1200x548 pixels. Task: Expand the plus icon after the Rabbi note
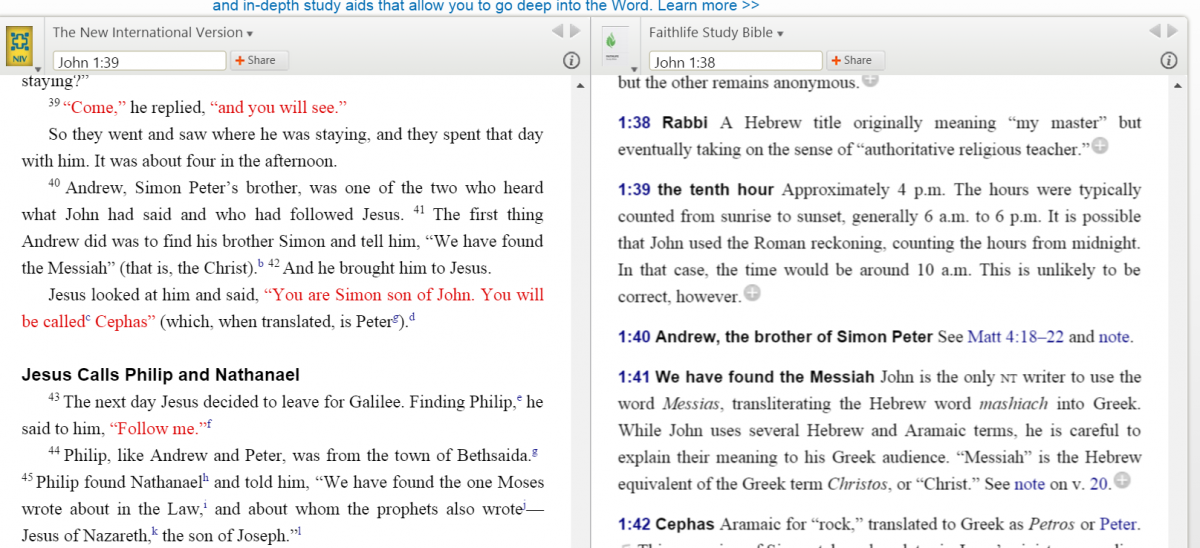1101,147
